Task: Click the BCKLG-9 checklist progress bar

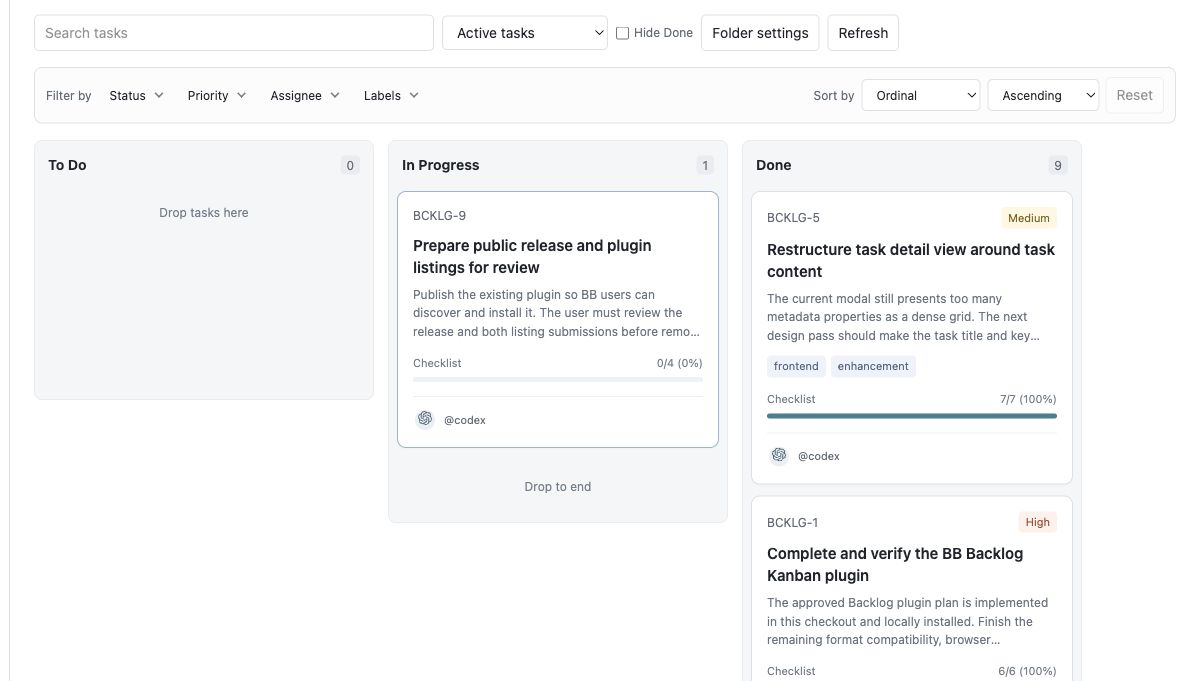Action: click(558, 379)
